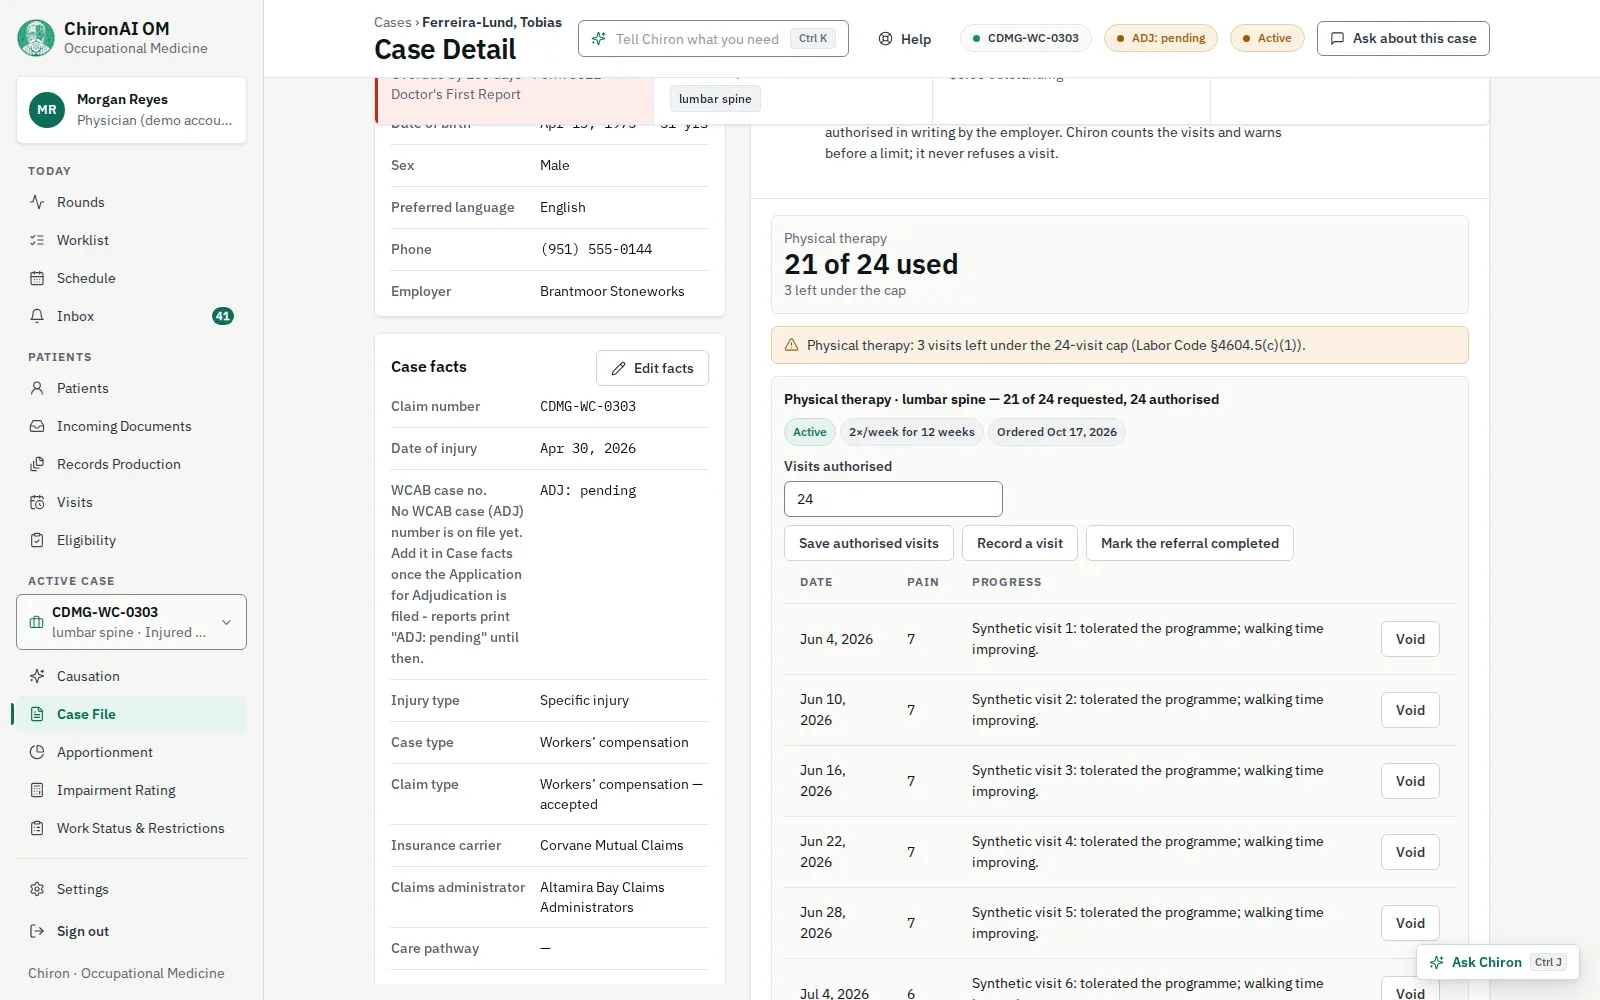Click the Edit facts button

point(652,368)
